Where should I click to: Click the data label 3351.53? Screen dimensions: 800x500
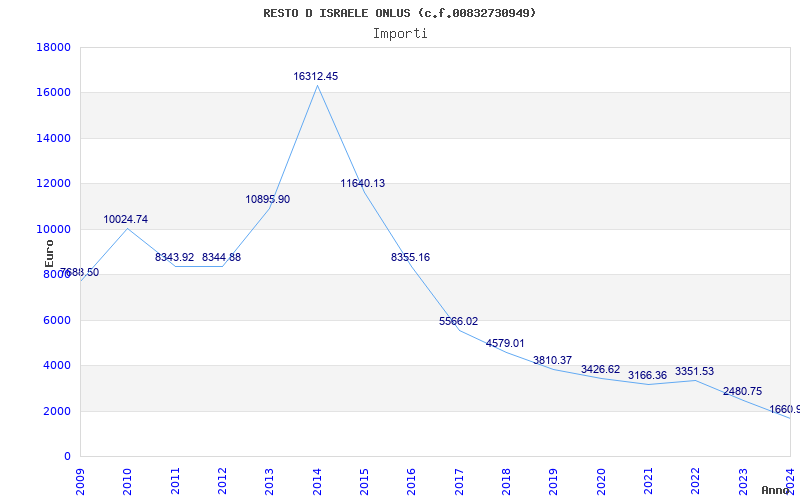(694, 371)
